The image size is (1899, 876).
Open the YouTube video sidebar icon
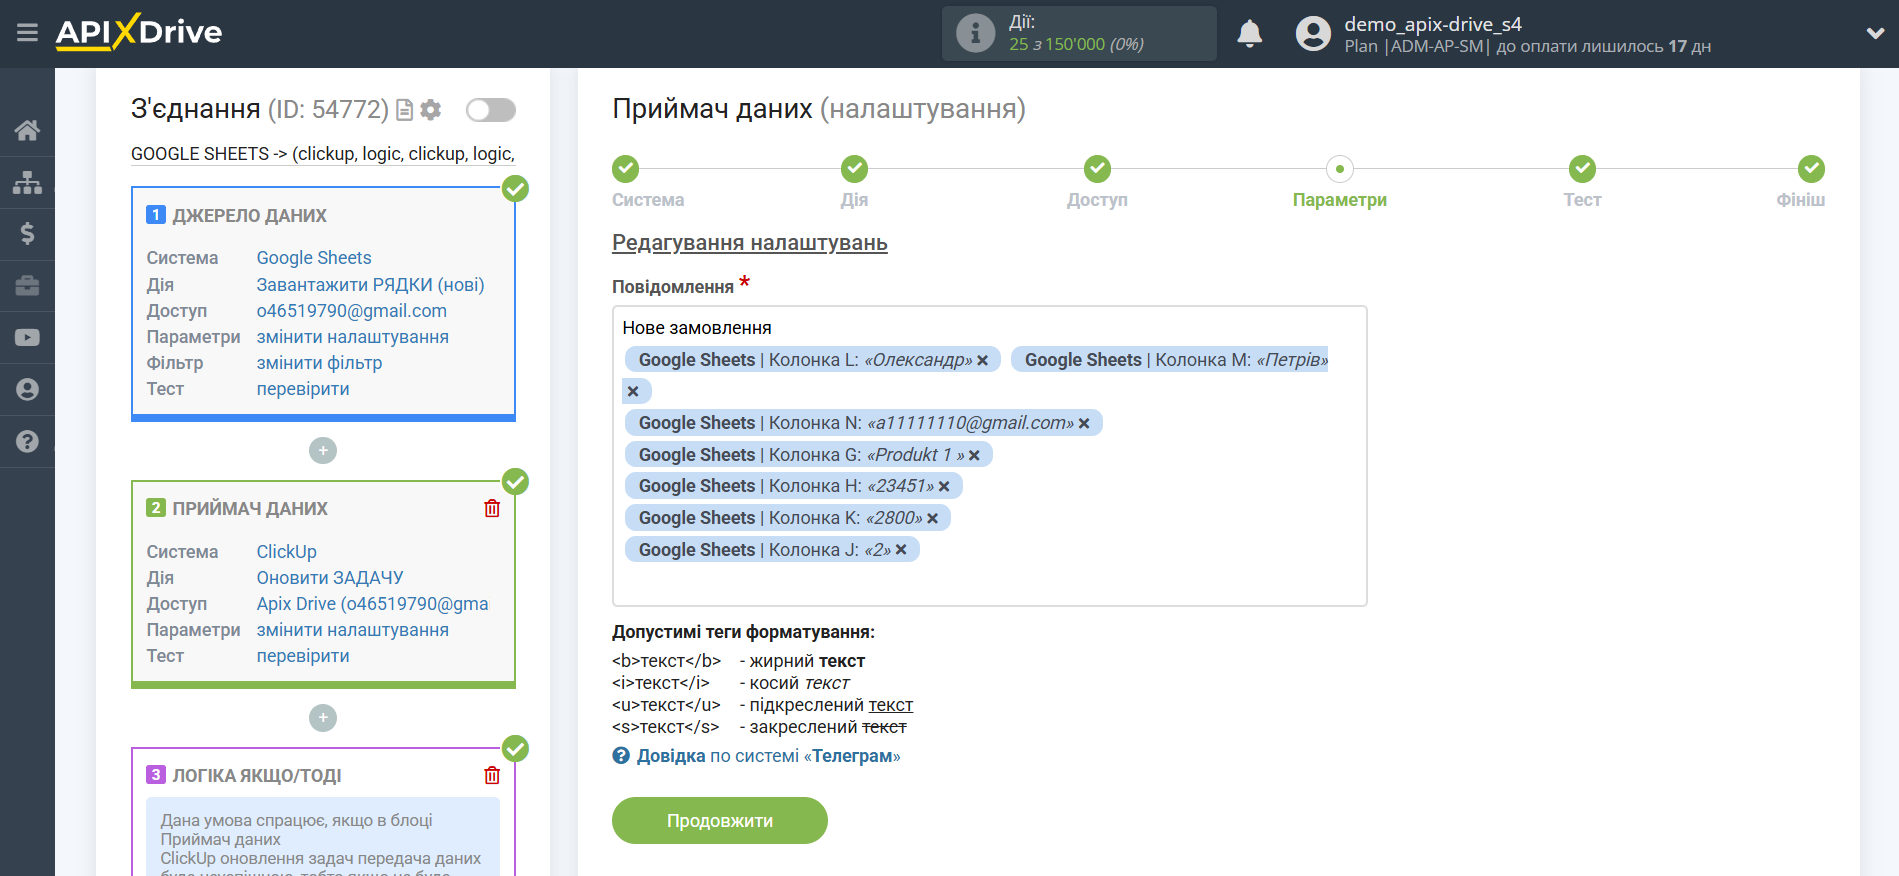point(27,338)
